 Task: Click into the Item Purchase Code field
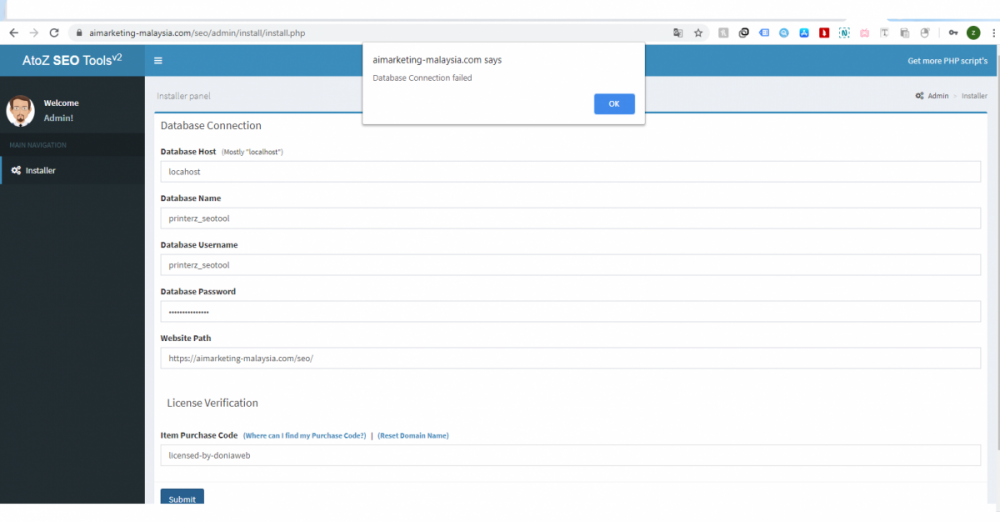[x=570, y=455]
